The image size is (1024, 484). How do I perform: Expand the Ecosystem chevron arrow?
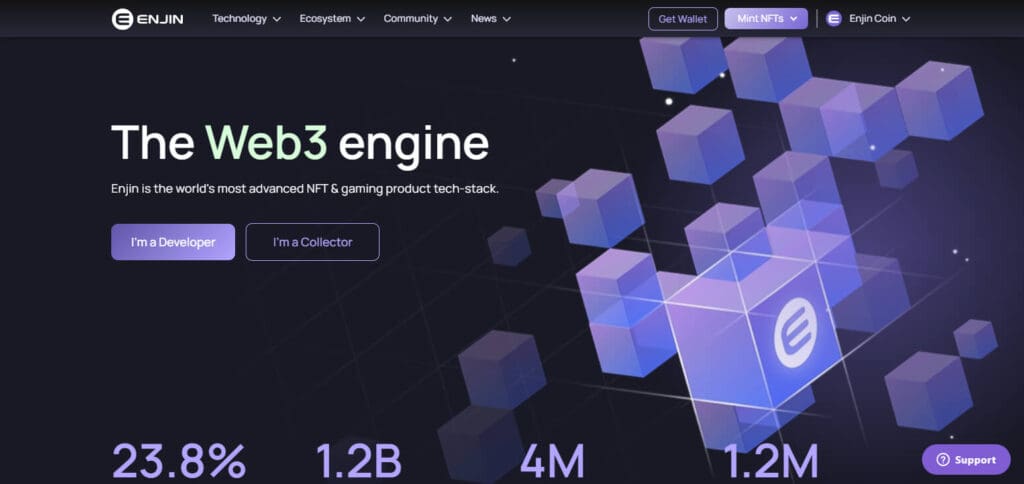(360, 20)
